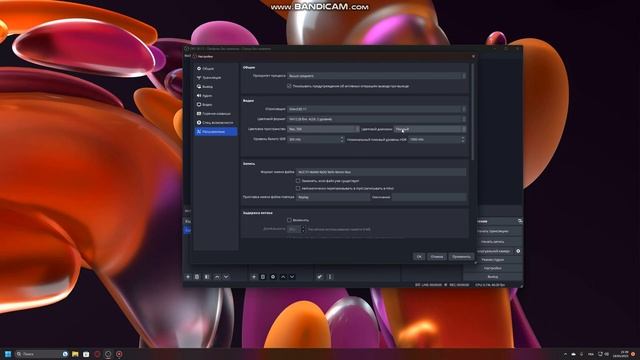Viewport: 640px width, 360px height.
Task: Enable the stream delay checkbox
Action: pos(289,220)
